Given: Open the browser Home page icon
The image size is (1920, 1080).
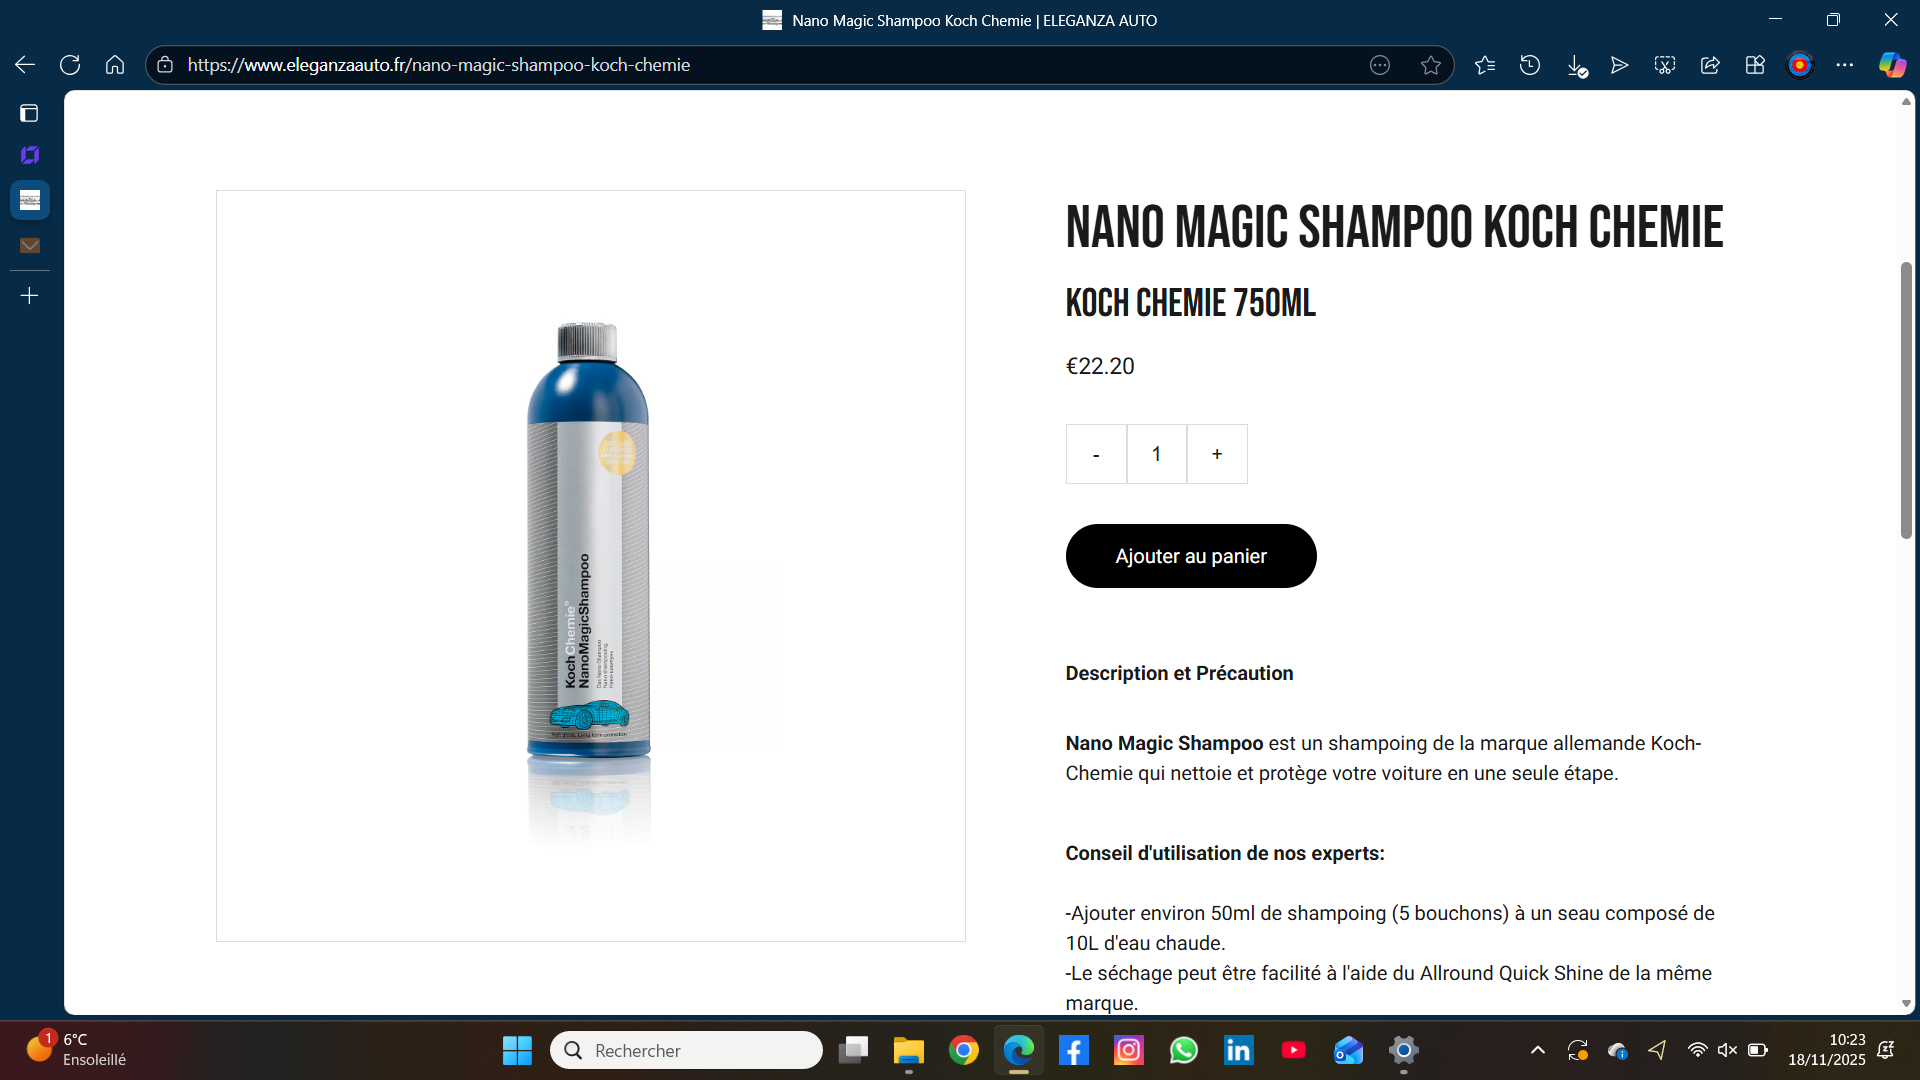Looking at the screenshot, I should tap(115, 65).
